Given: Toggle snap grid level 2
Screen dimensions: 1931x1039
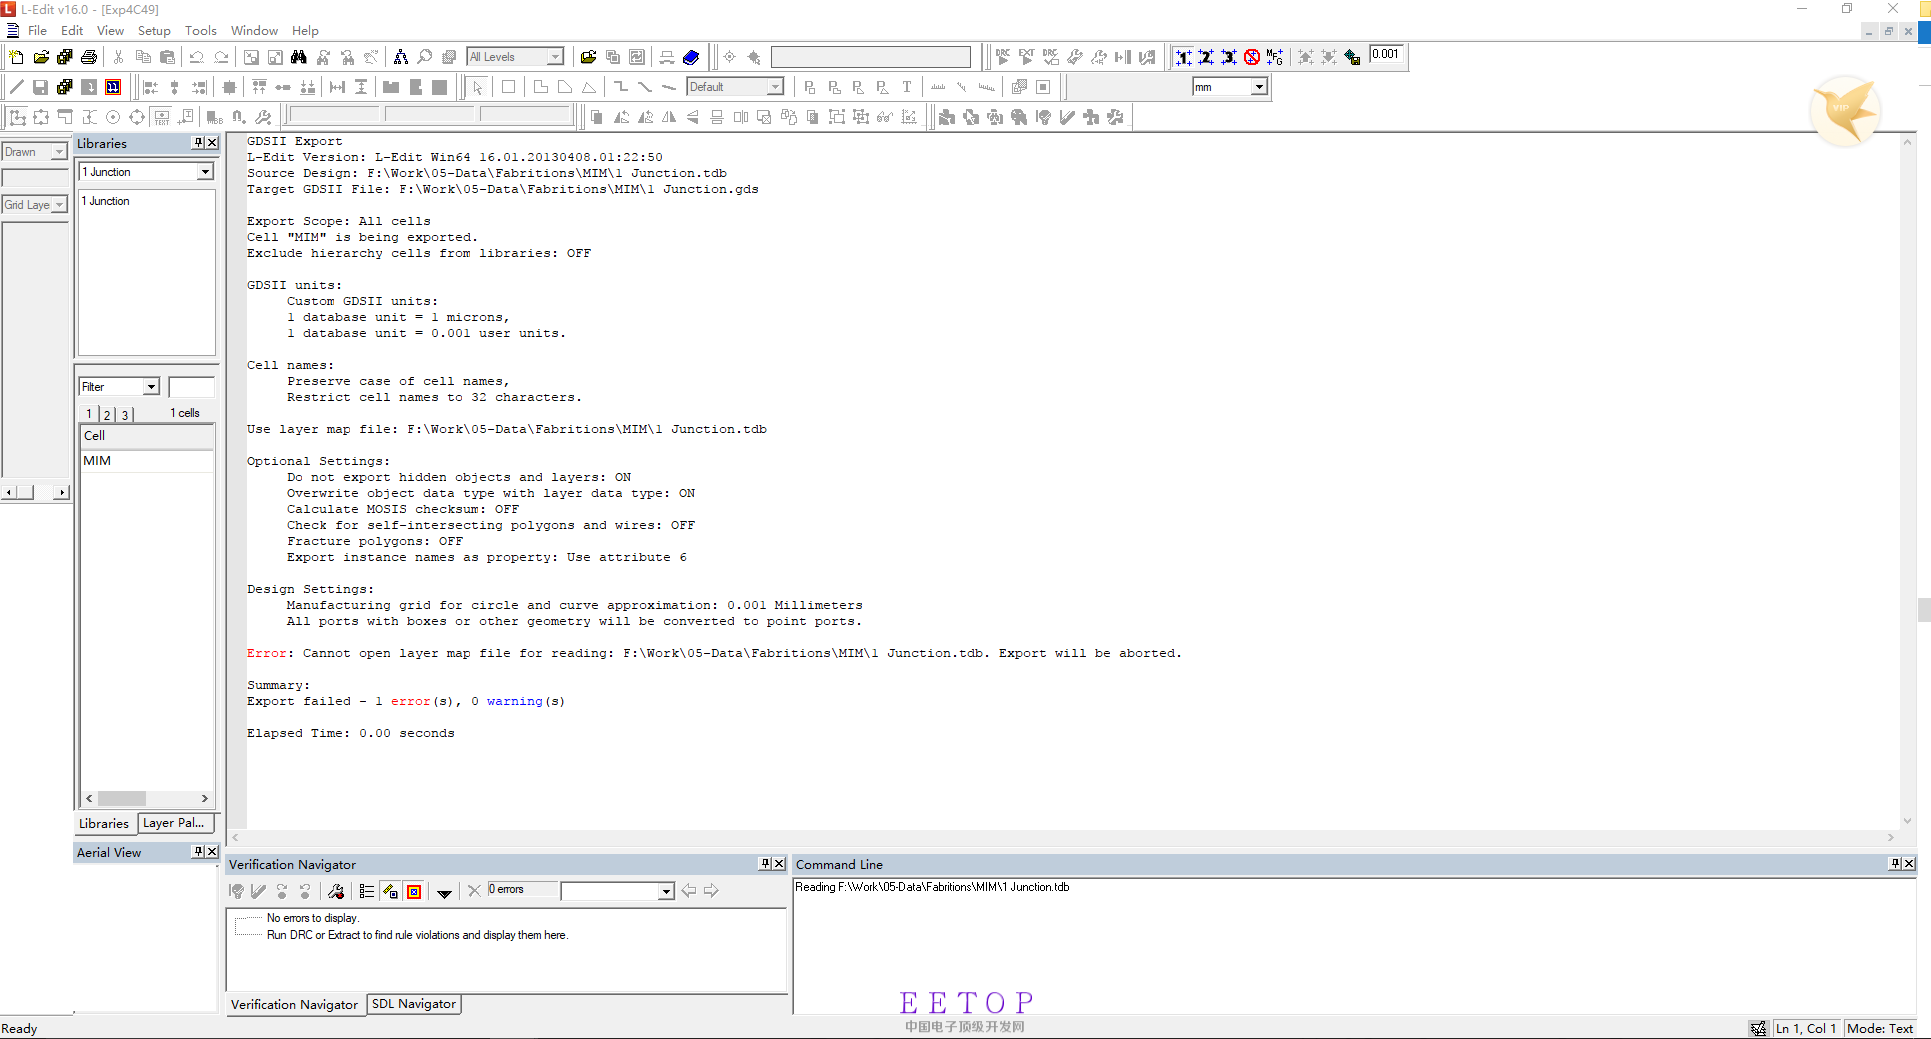Looking at the screenshot, I should click(x=1206, y=57).
